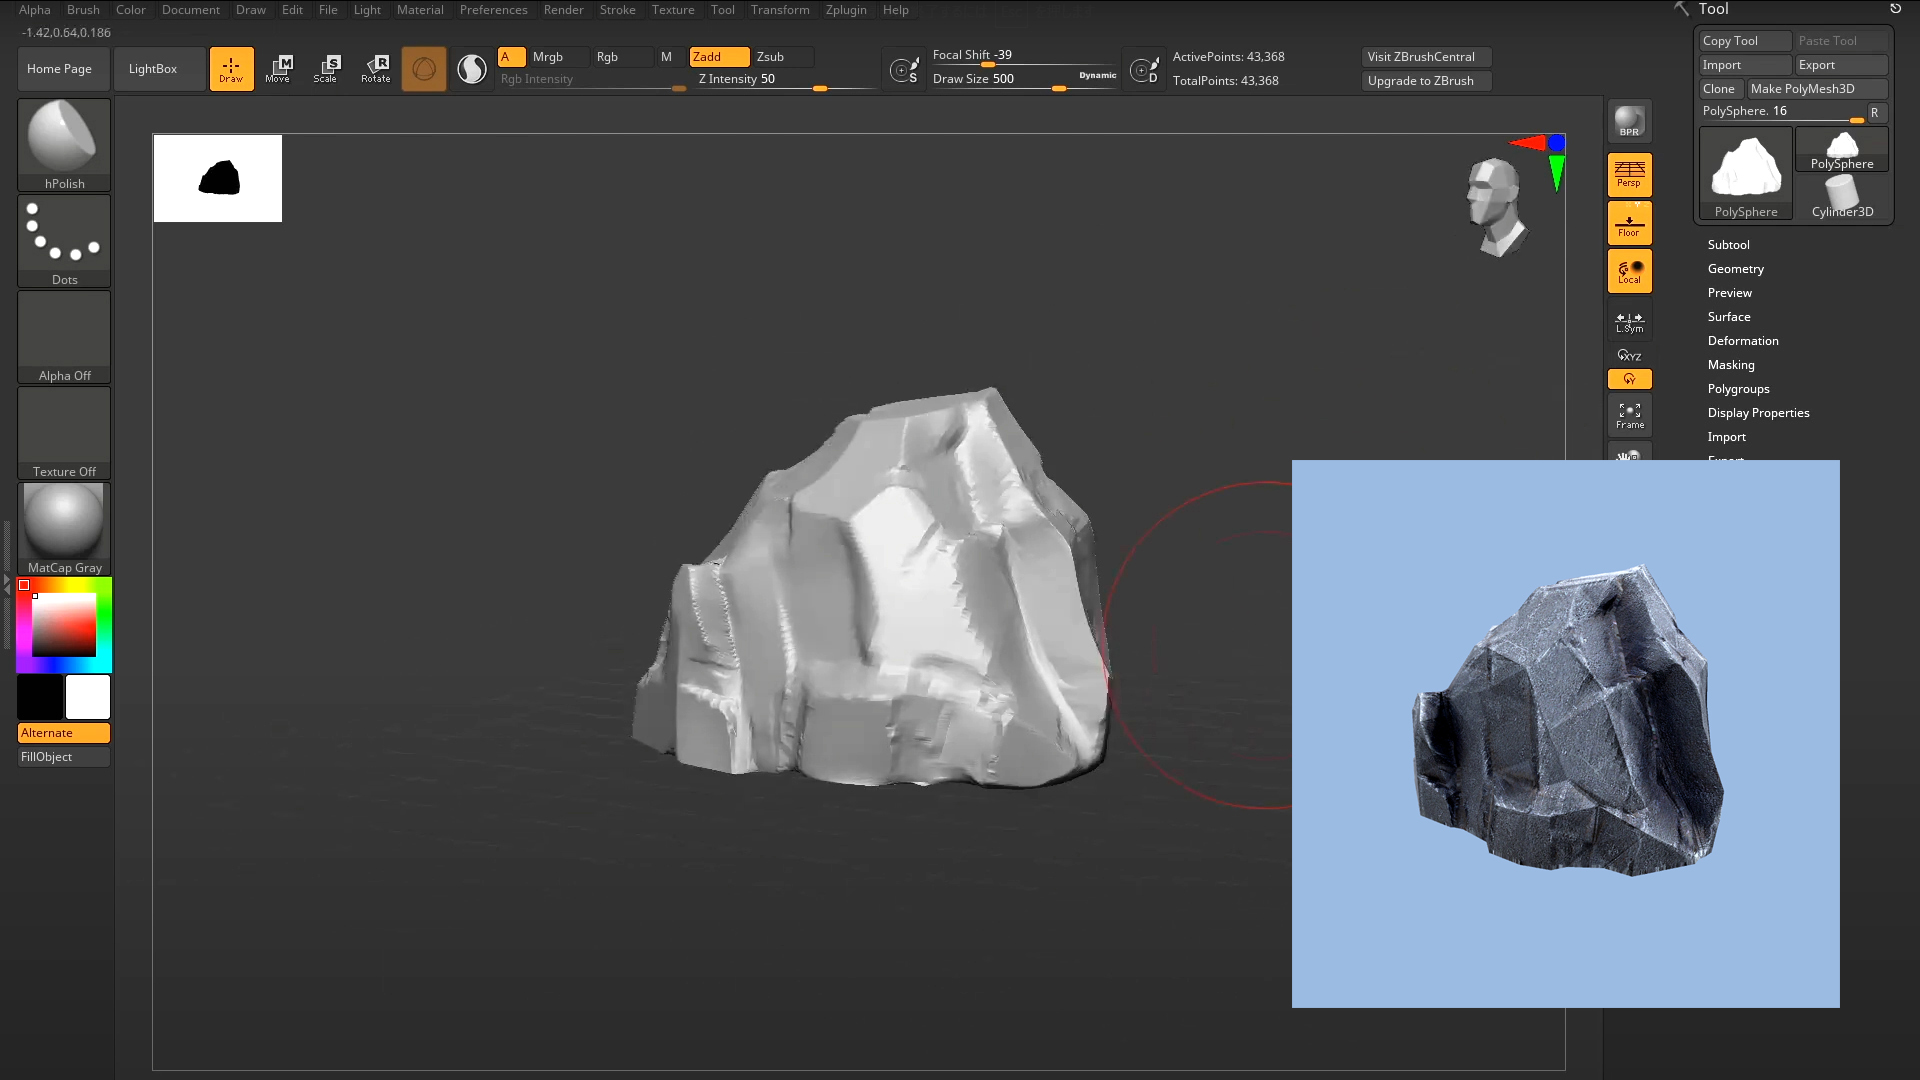The width and height of the screenshot is (1920, 1080).
Task: Click the Frame view icon
Action: point(1629,416)
